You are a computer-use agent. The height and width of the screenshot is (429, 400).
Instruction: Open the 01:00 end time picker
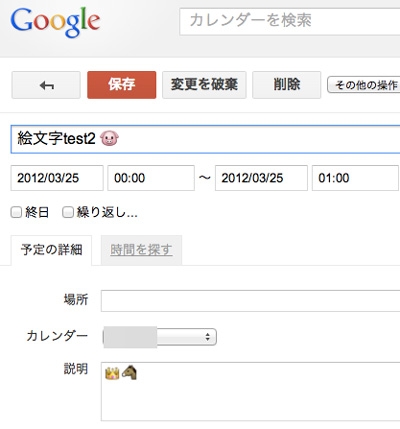355,178
